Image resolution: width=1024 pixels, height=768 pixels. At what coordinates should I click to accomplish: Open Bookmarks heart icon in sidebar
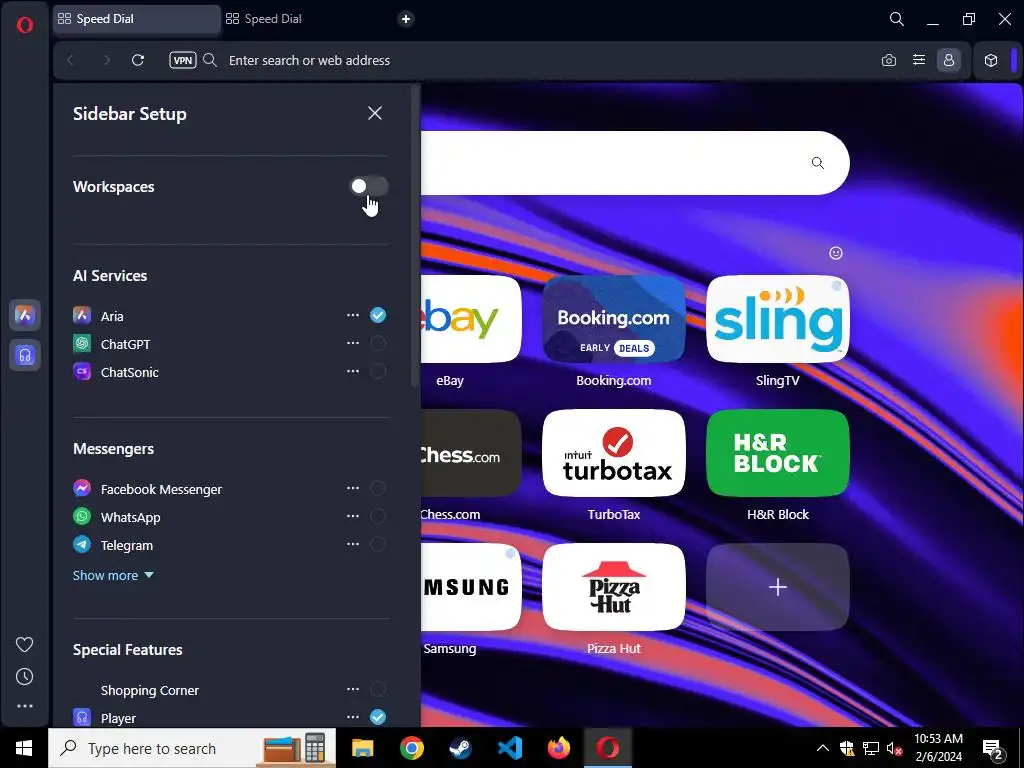pos(25,645)
